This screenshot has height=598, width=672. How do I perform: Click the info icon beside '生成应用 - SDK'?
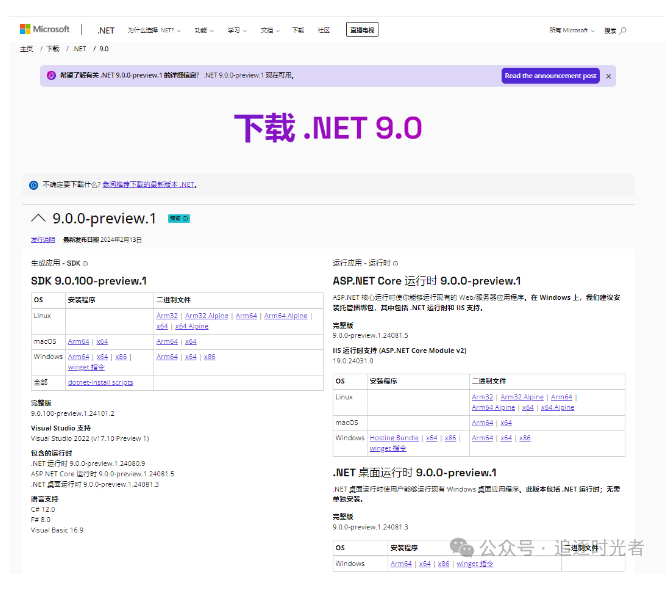(x=85, y=263)
